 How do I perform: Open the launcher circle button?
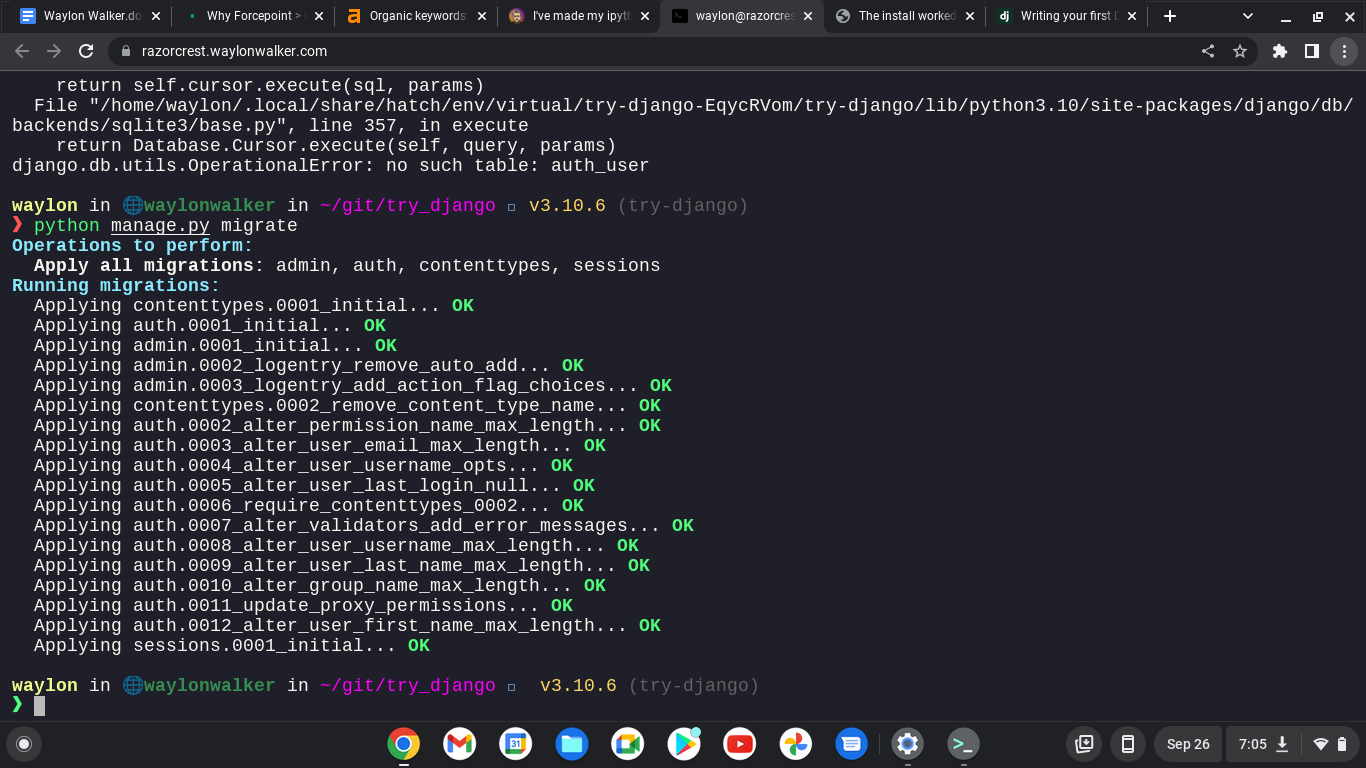click(x=24, y=743)
